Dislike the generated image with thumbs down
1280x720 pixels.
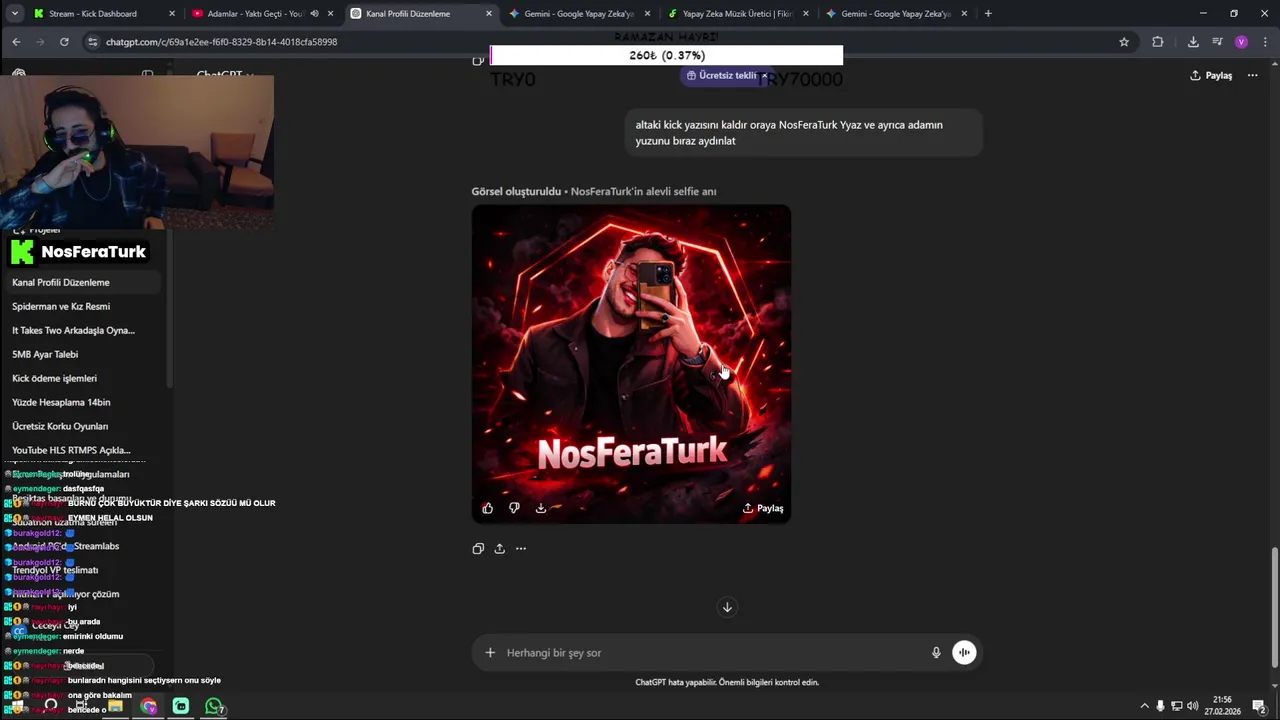click(514, 508)
